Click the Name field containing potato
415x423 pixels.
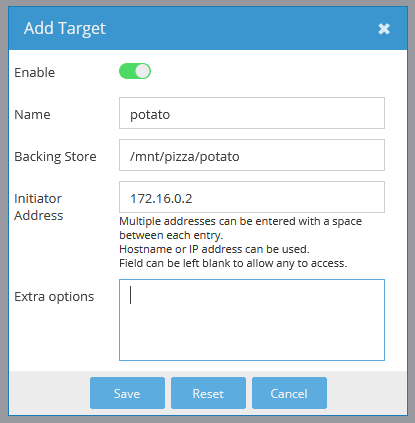click(252, 113)
